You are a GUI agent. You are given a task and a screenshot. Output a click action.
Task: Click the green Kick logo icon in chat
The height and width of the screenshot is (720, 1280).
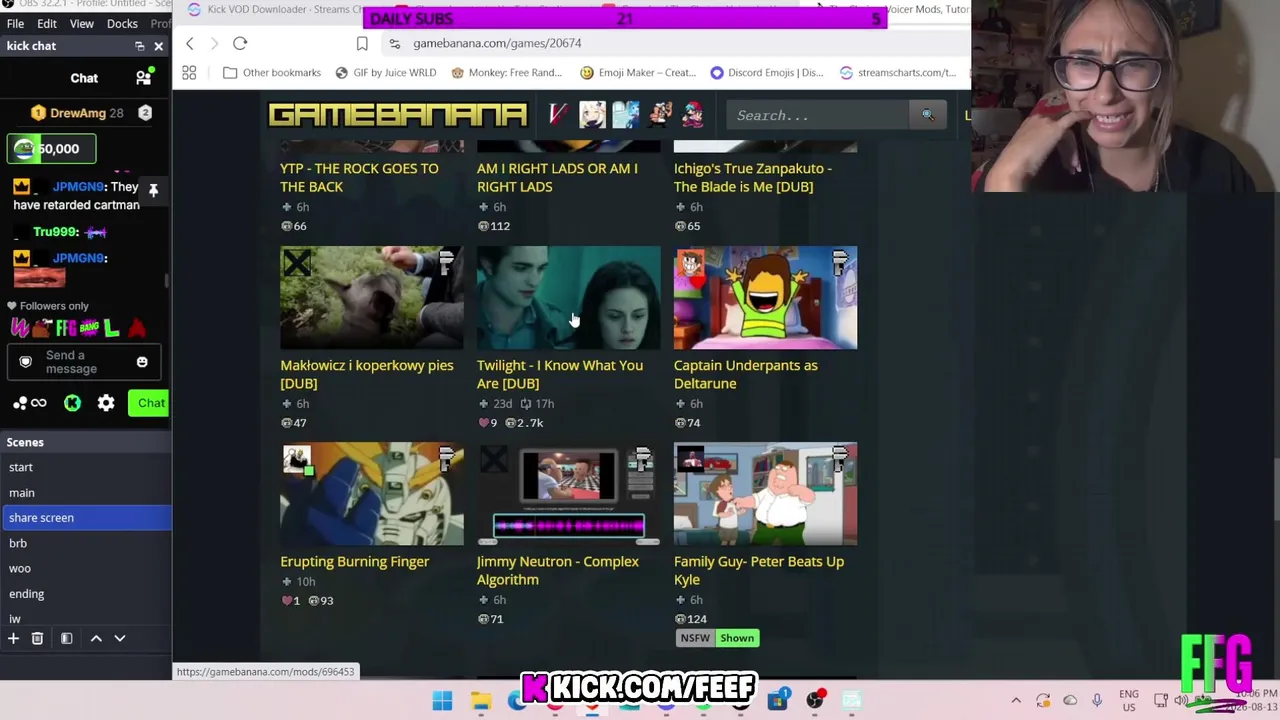tap(72, 403)
